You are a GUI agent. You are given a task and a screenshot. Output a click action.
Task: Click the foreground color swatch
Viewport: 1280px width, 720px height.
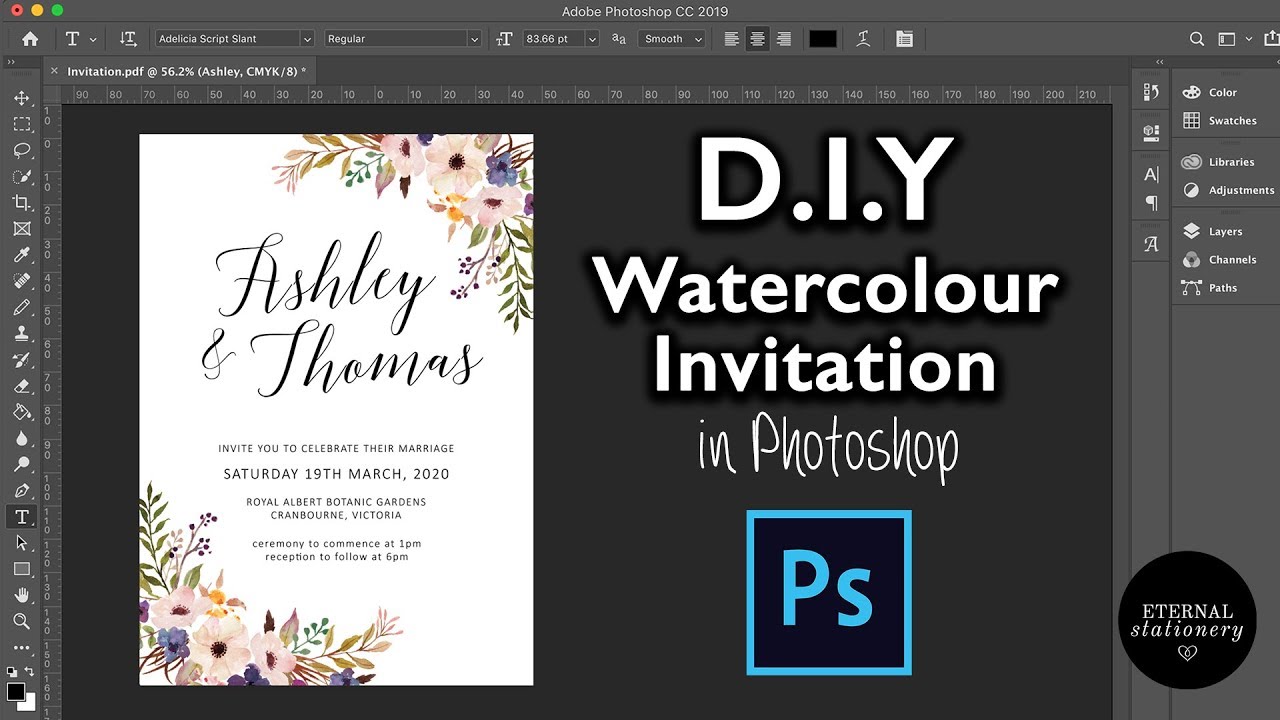(16, 691)
